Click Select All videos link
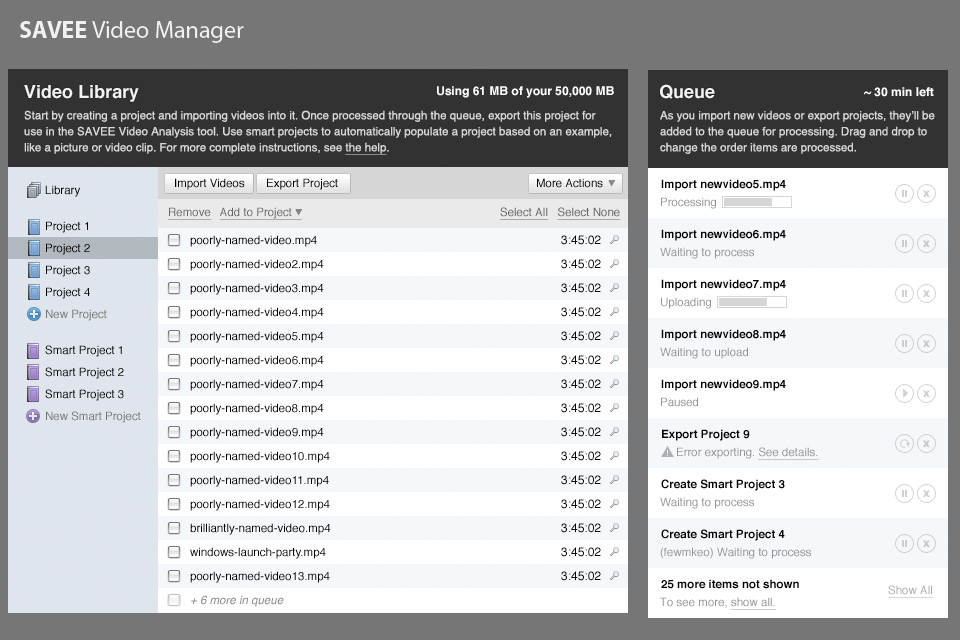This screenshot has height=640, width=960. click(523, 212)
